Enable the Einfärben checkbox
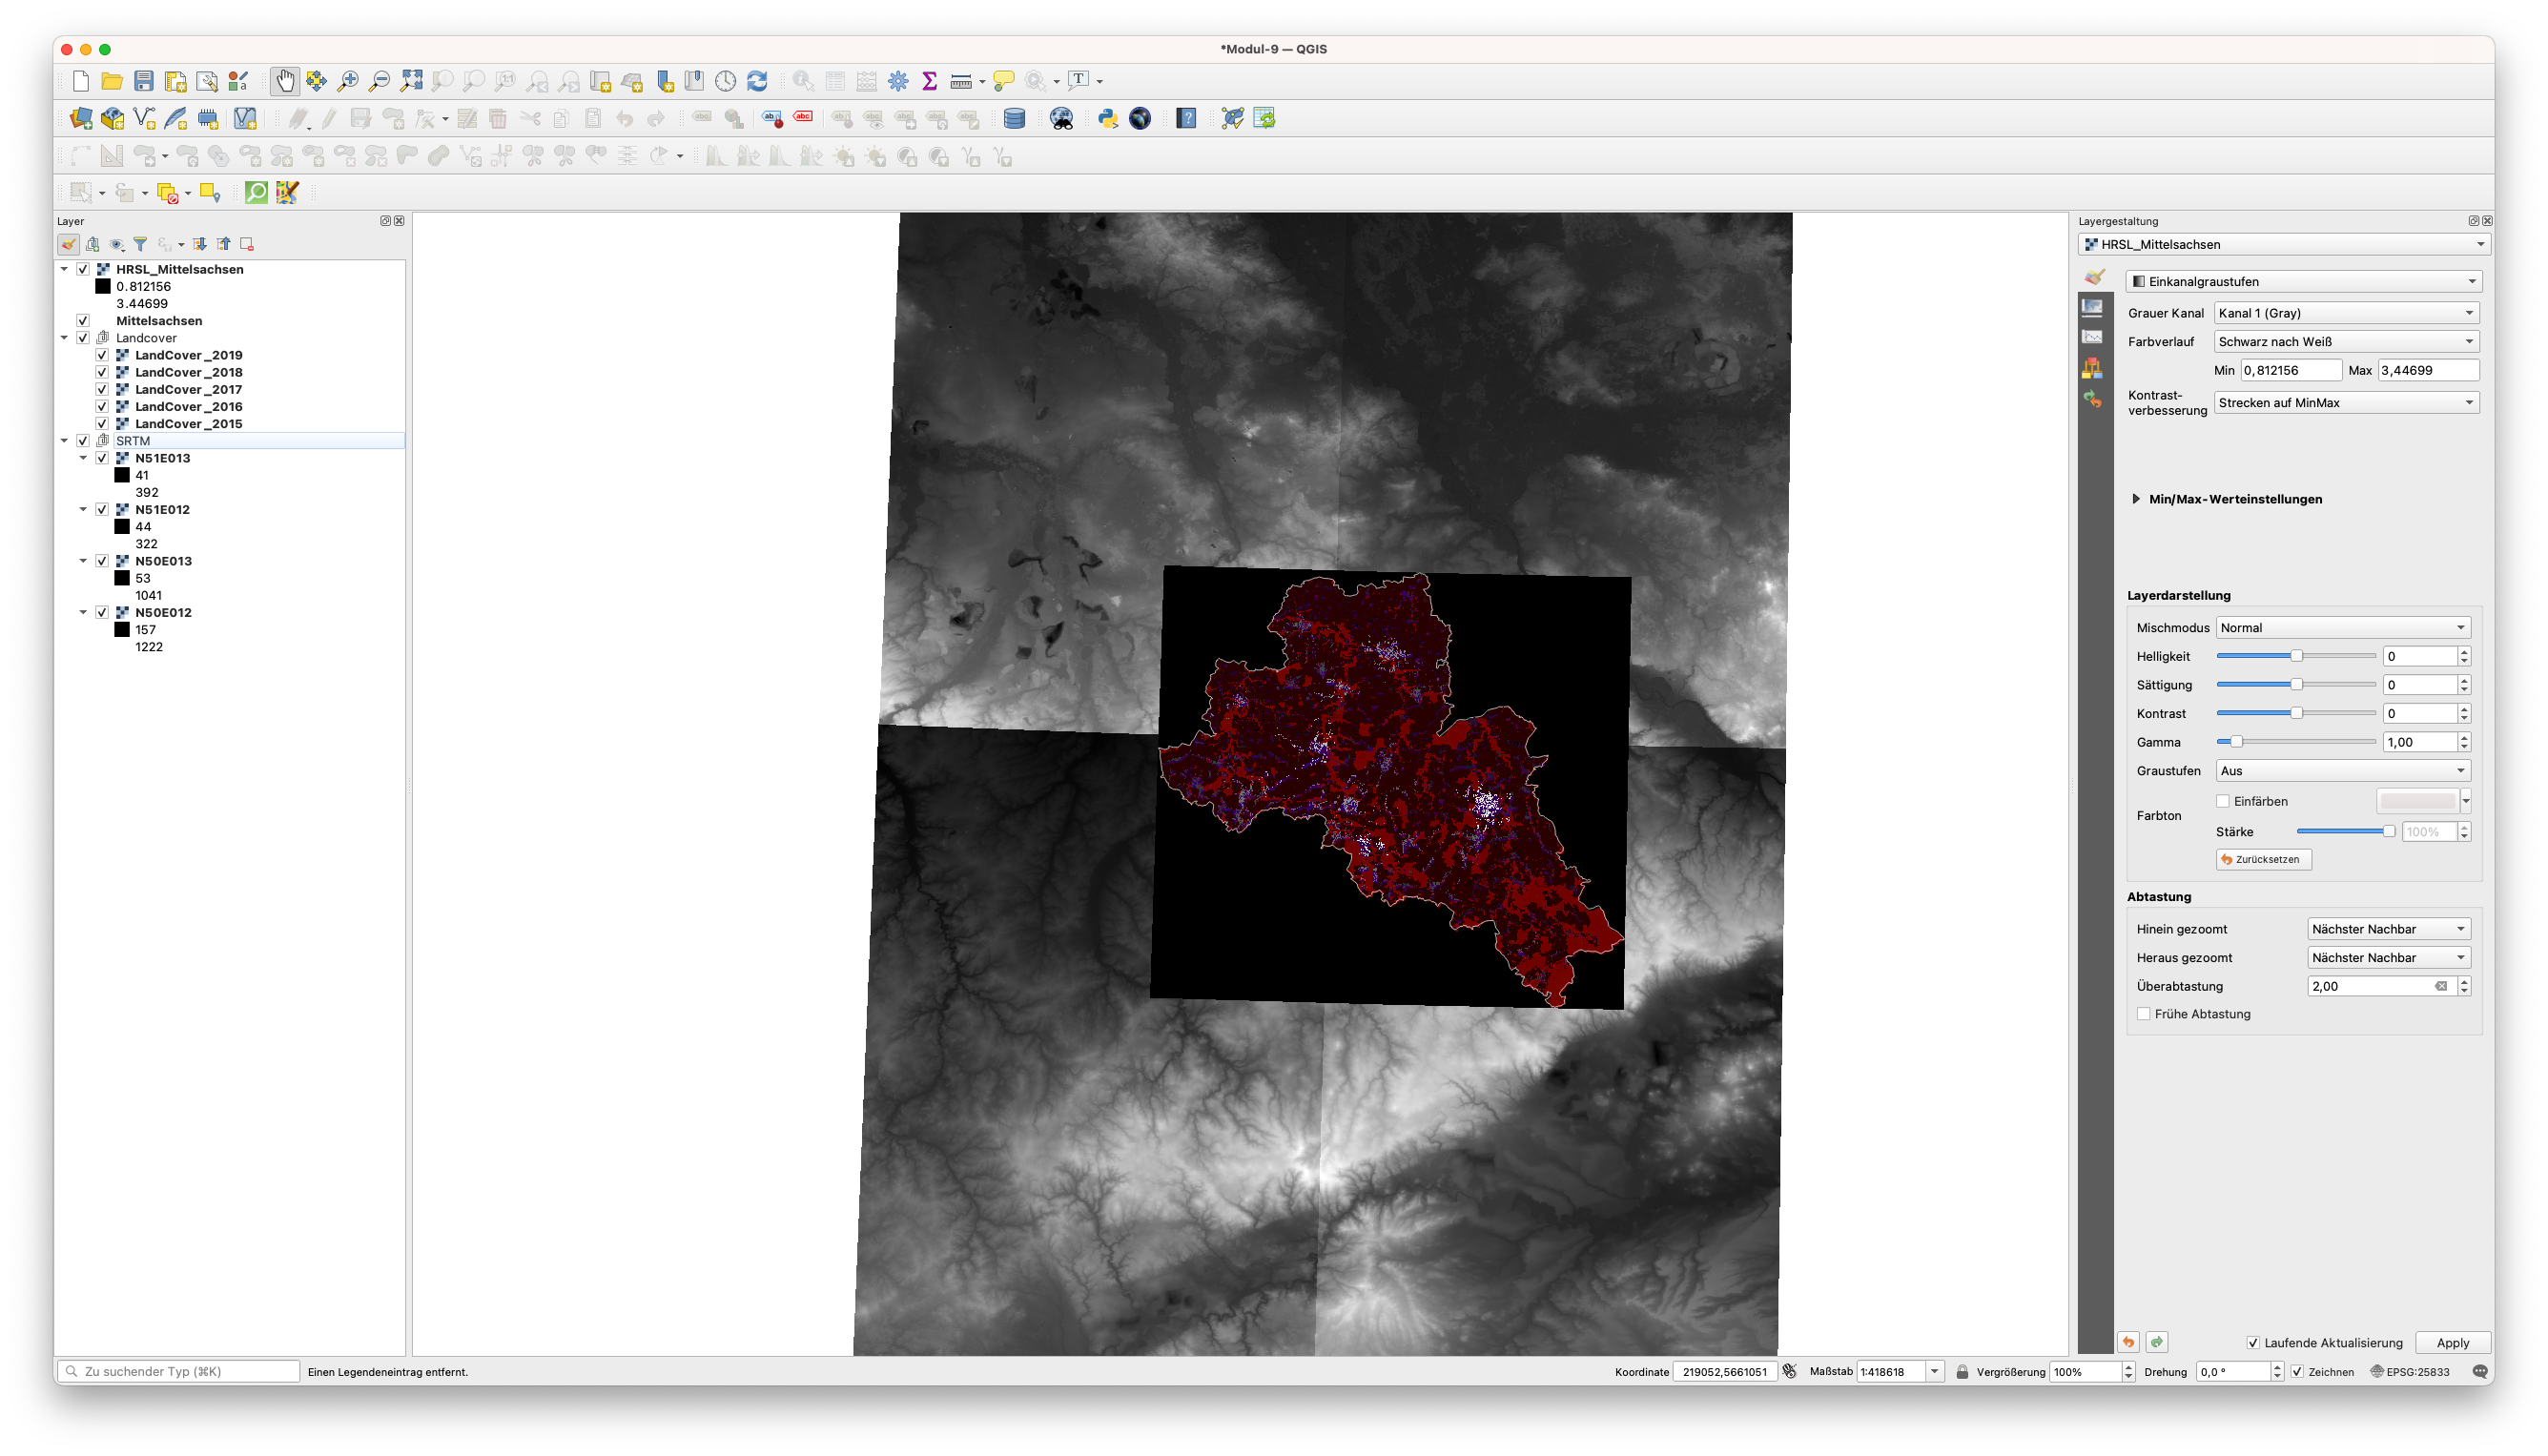This screenshot has width=2548, height=1456. tap(2223, 802)
